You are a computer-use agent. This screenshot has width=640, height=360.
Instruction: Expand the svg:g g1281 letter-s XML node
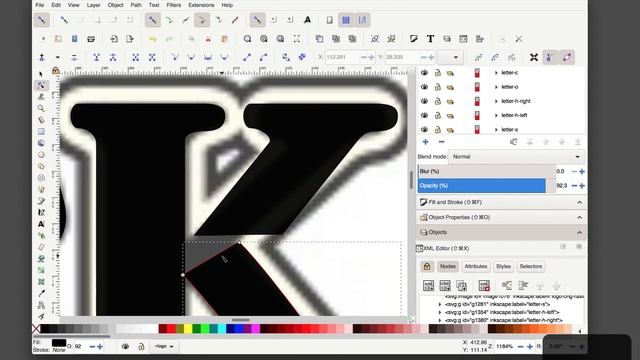coord(440,304)
